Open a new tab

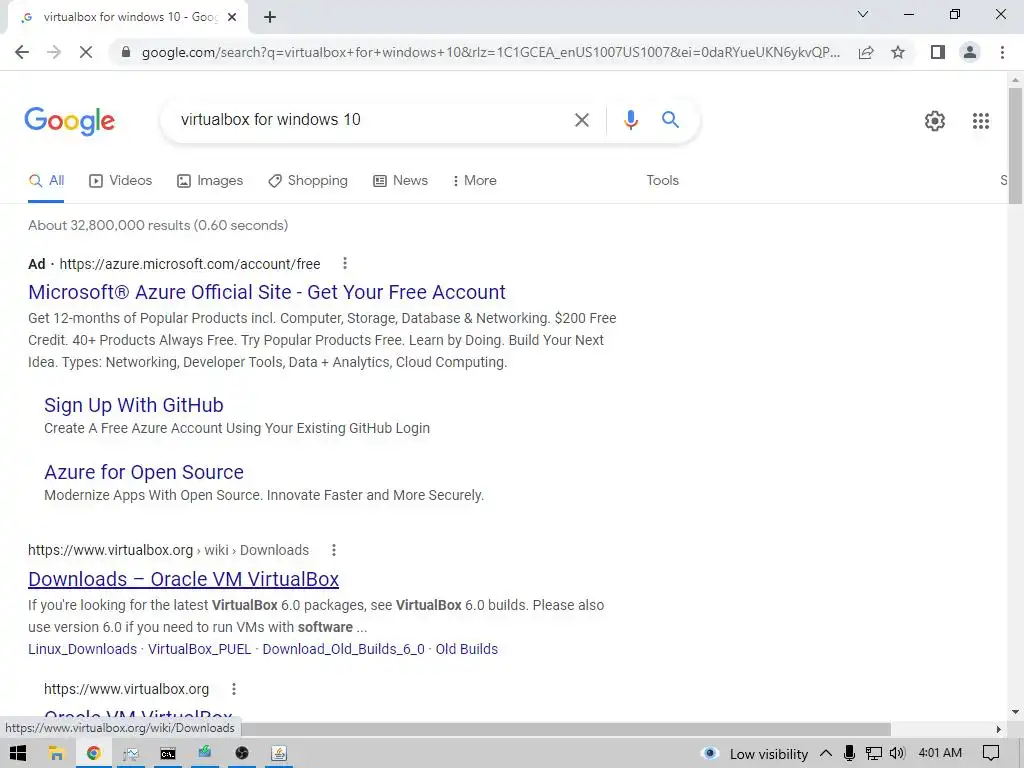270,17
